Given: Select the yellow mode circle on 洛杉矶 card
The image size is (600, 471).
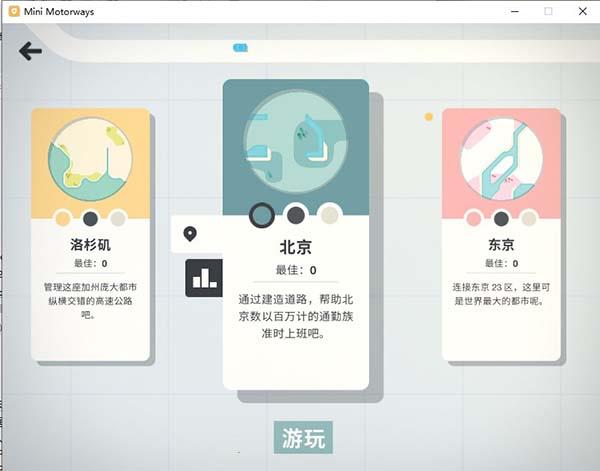Looking at the screenshot, I should [63, 219].
